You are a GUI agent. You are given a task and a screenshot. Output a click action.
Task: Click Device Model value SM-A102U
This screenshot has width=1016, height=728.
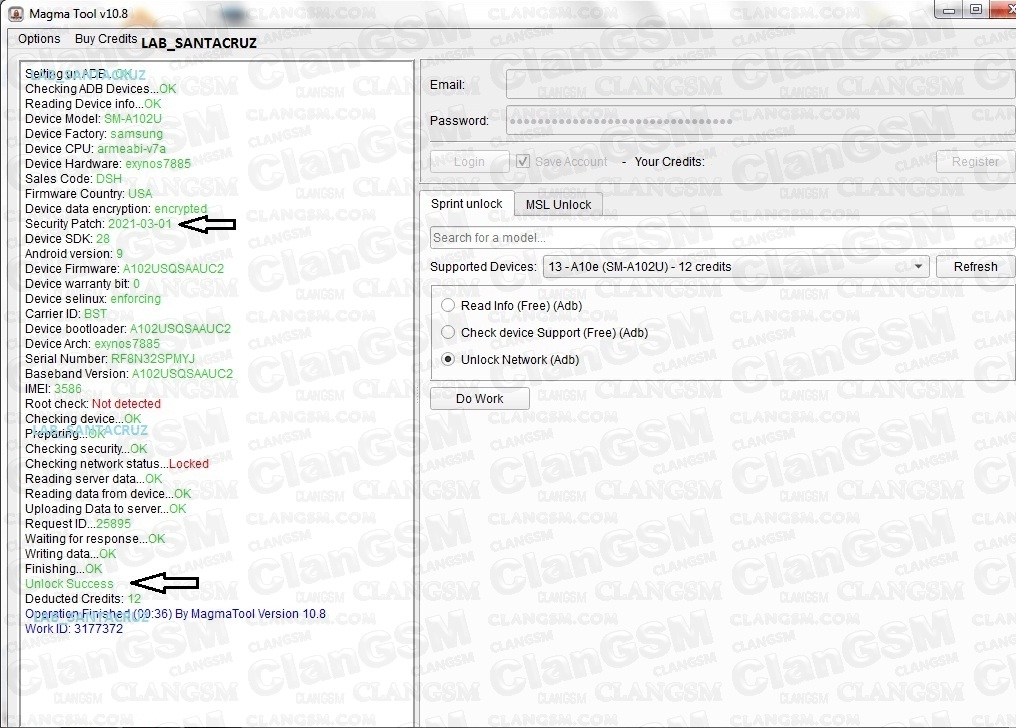point(133,119)
